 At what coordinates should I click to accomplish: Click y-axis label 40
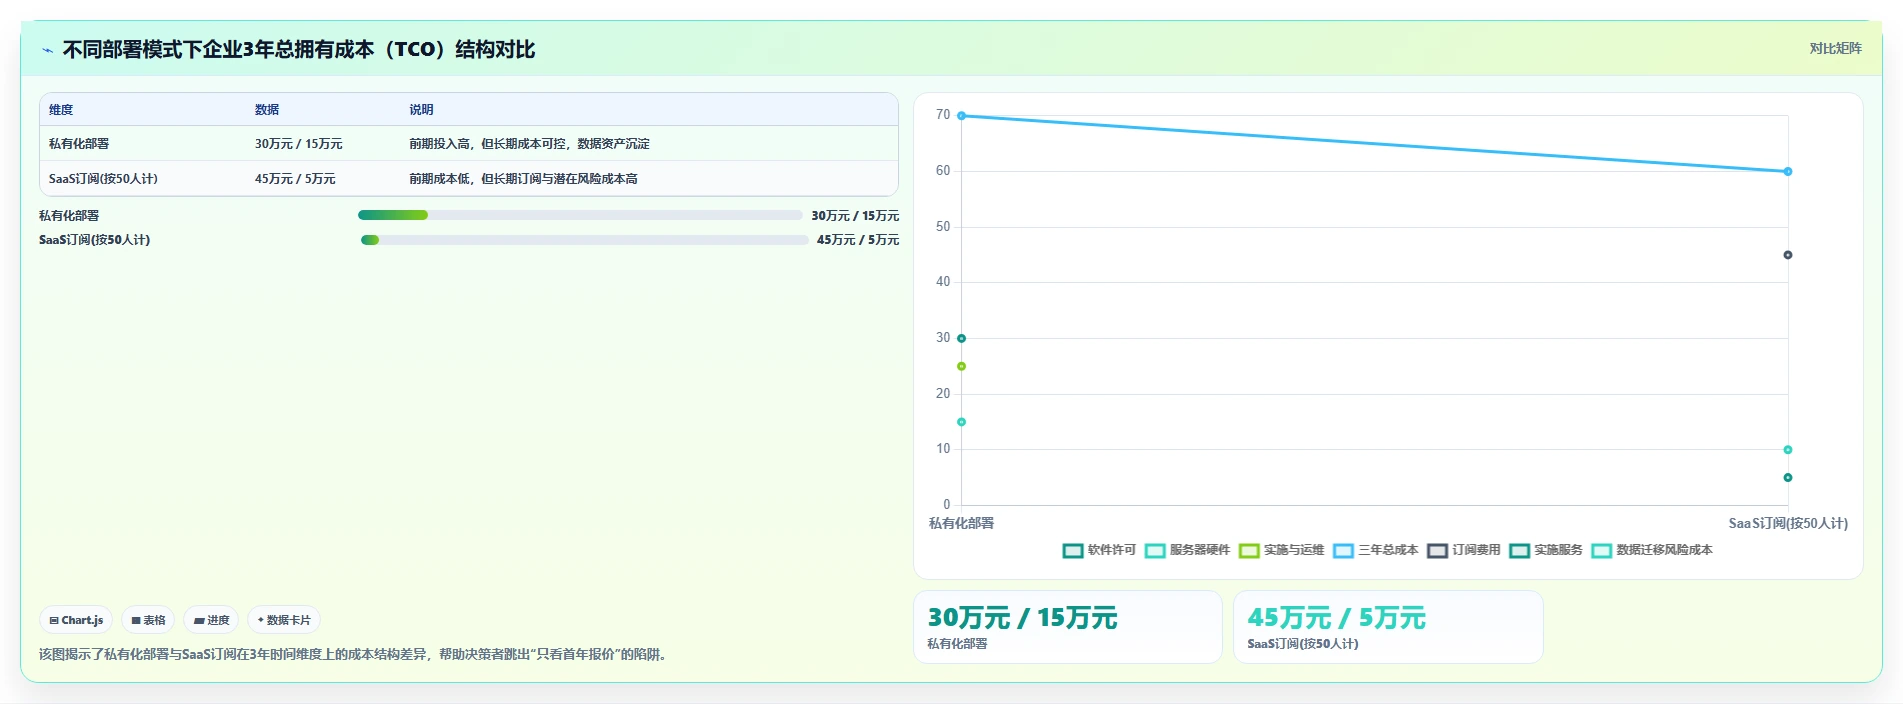click(x=943, y=282)
